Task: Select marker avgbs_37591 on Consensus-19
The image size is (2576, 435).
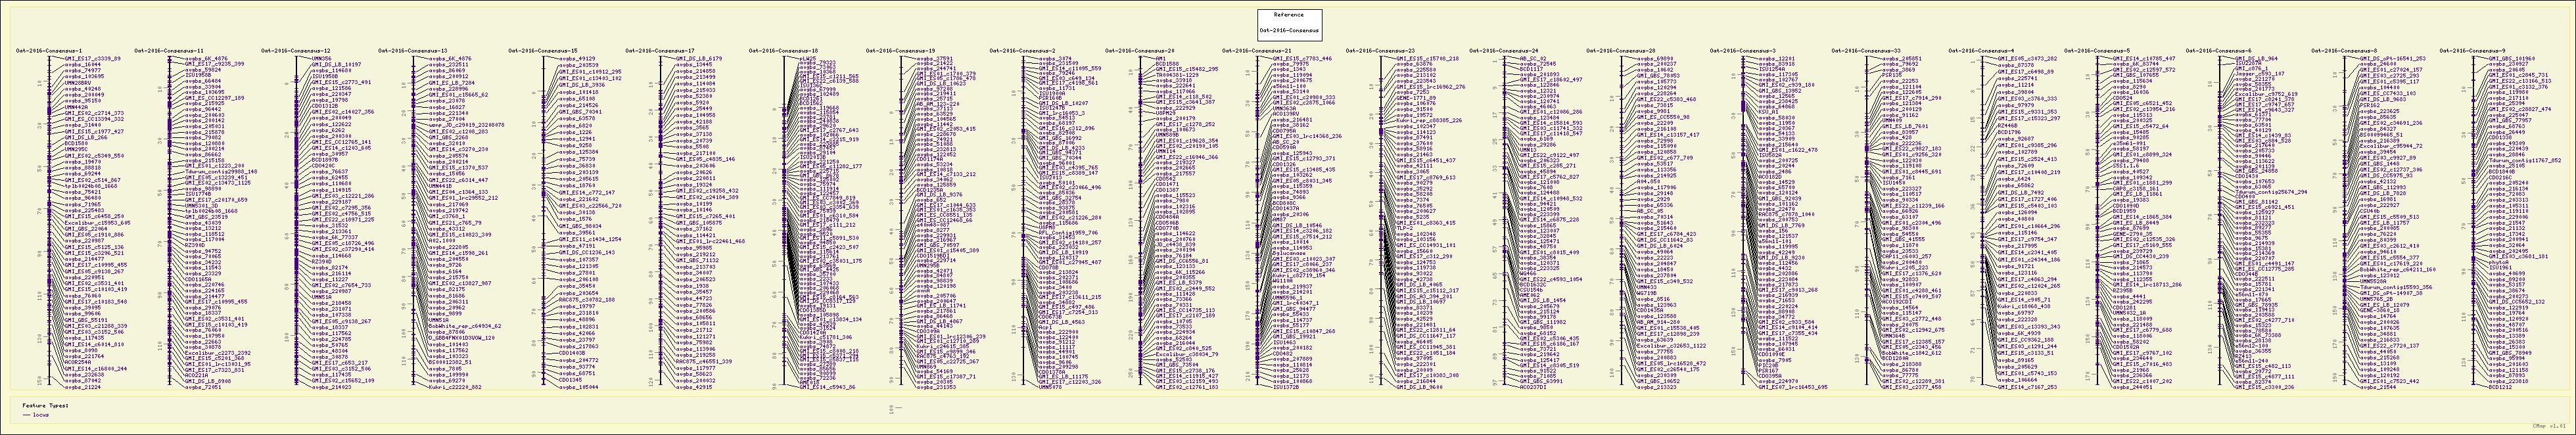Action: coord(936,58)
